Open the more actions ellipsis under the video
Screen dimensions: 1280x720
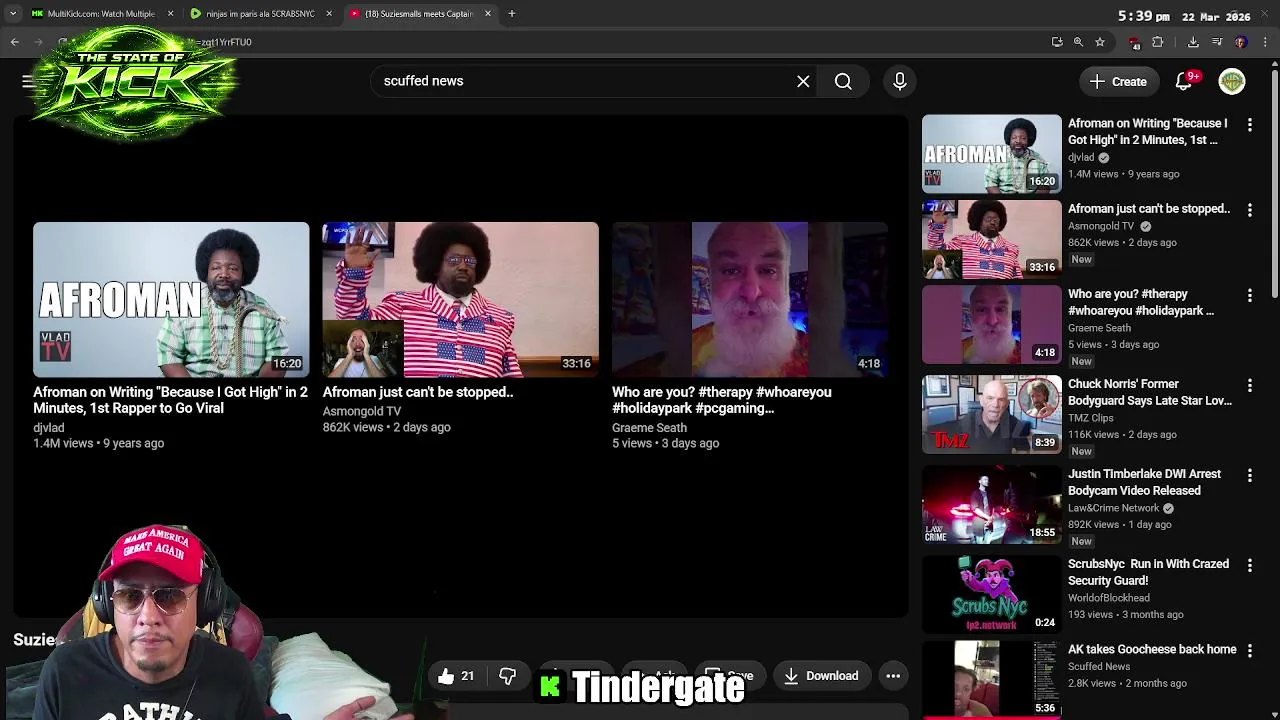click(893, 676)
